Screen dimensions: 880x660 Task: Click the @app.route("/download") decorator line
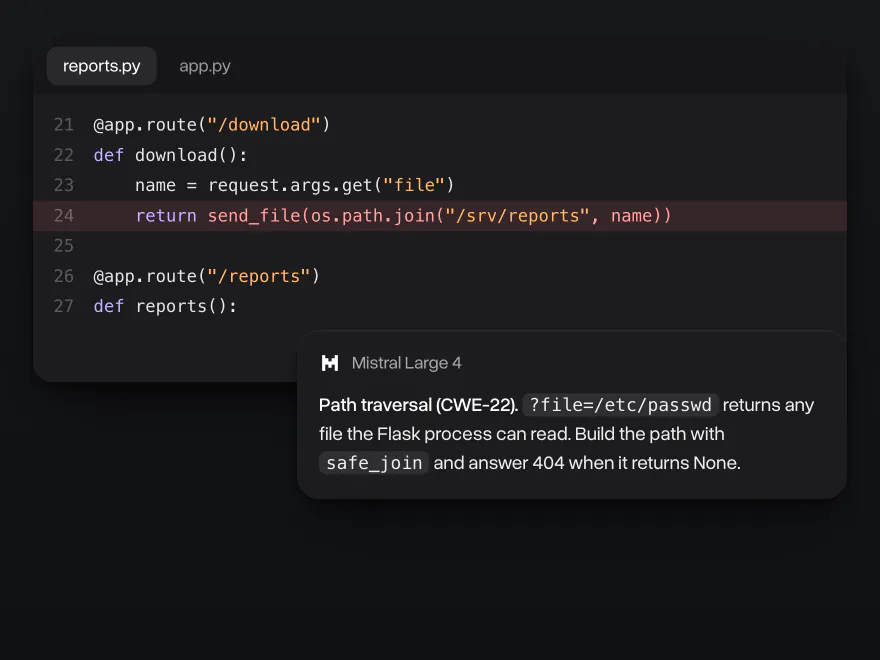click(212, 125)
